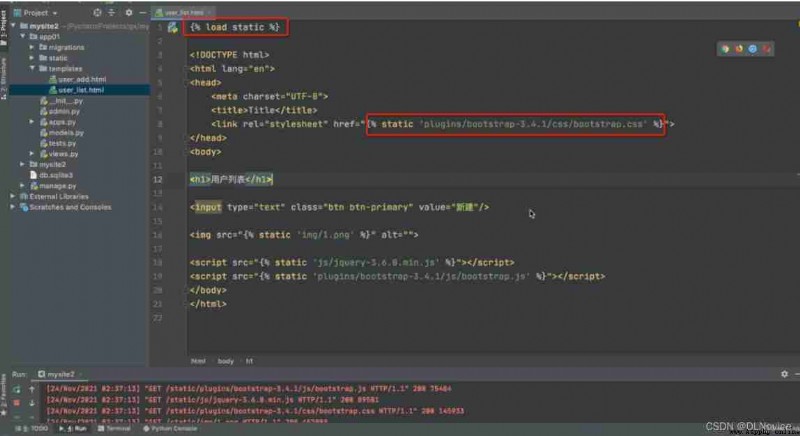
Task: Open the TODO tool window
Action: click(x=34, y=429)
